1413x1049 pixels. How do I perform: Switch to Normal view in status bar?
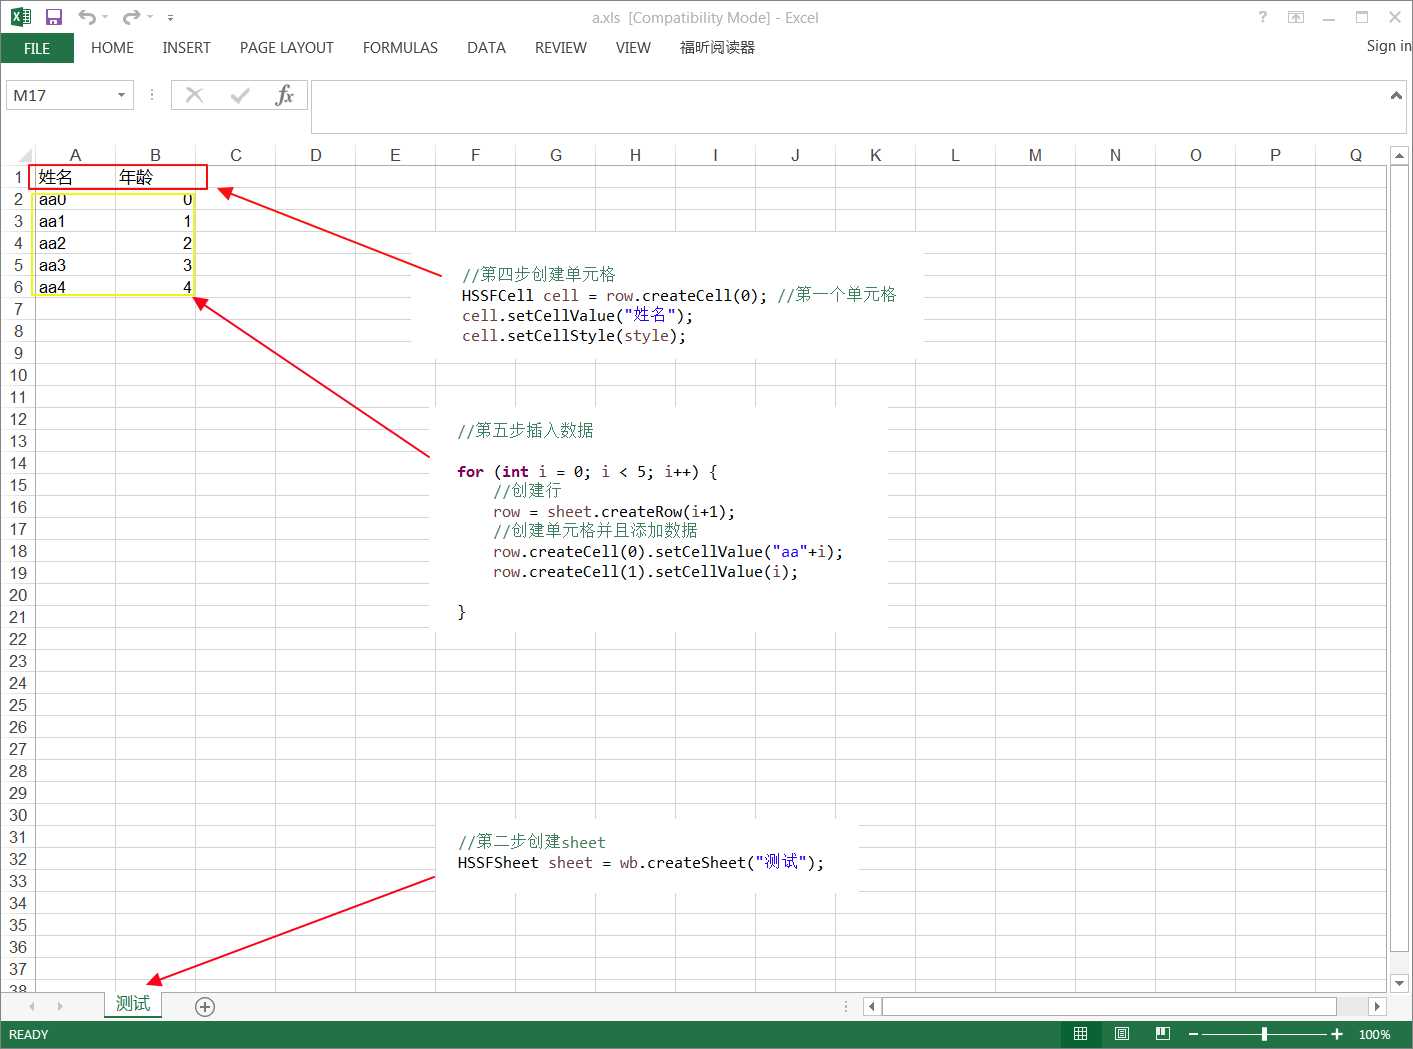click(1080, 1034)
